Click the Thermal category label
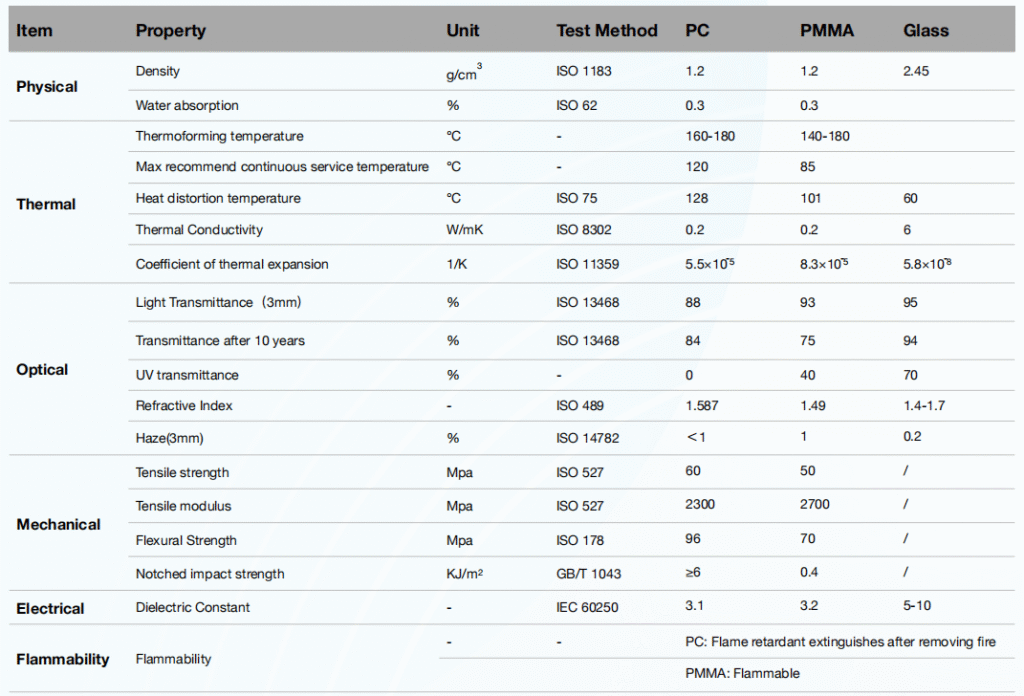The image size is (1024, 696). 46,204
